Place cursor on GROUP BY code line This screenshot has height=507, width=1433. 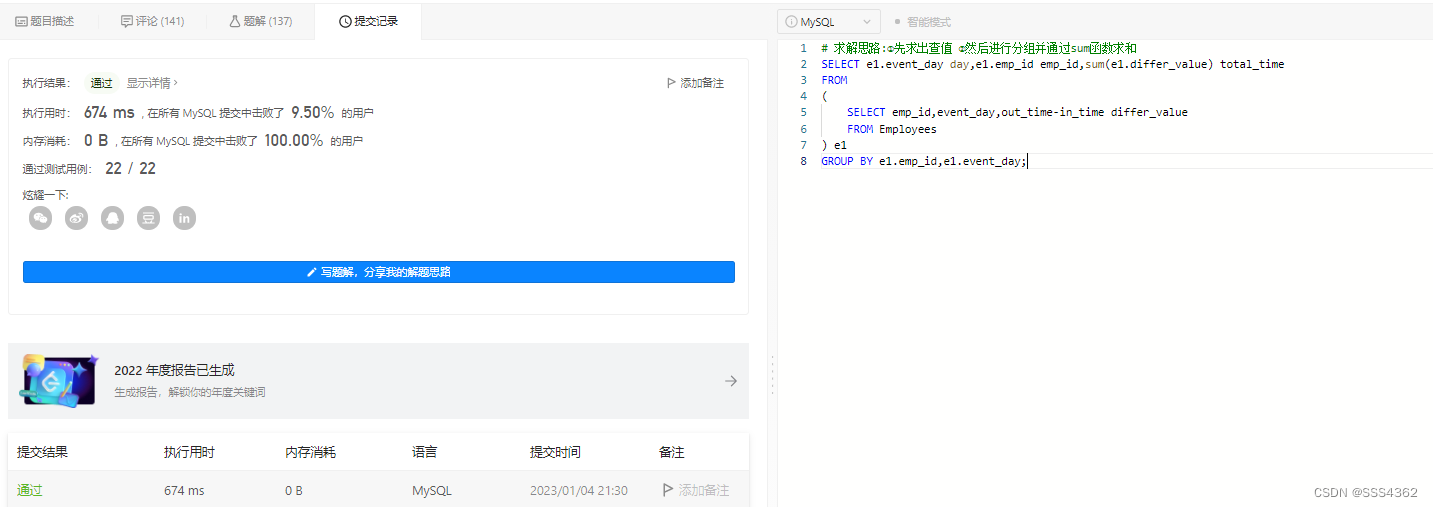tap(923, 161)
